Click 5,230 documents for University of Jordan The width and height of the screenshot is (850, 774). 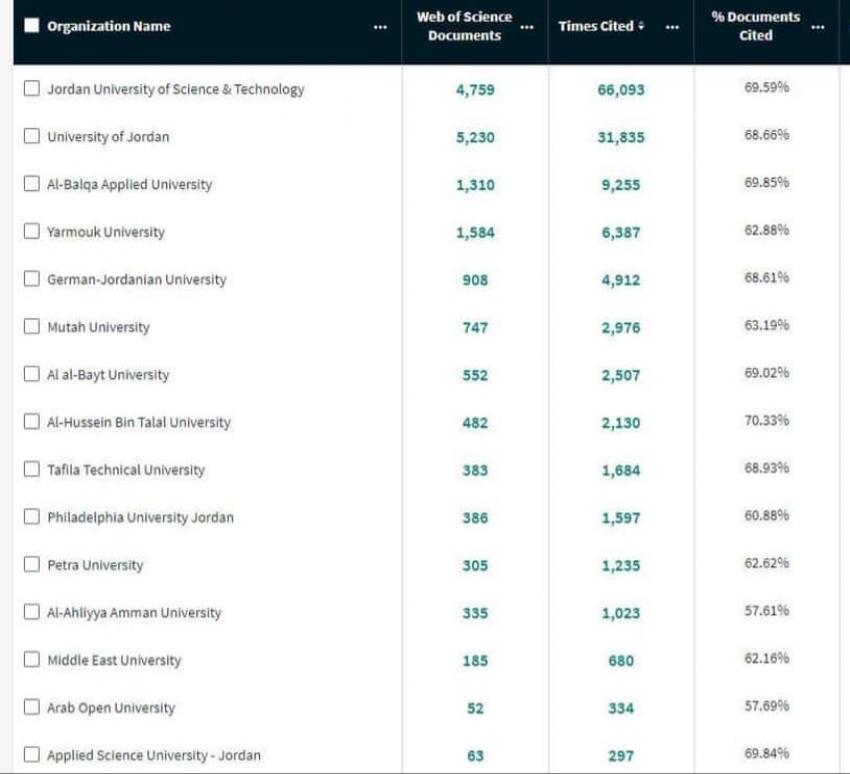pyautogui.click(x=475, y=137)
